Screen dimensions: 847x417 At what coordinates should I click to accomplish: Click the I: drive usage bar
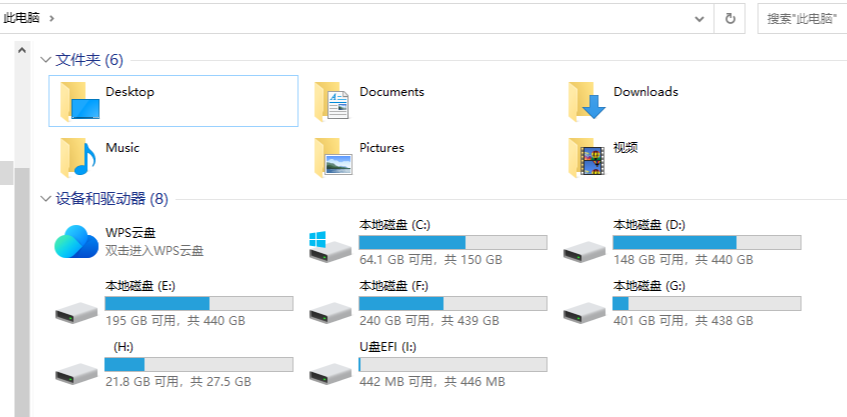click(453, 364)
